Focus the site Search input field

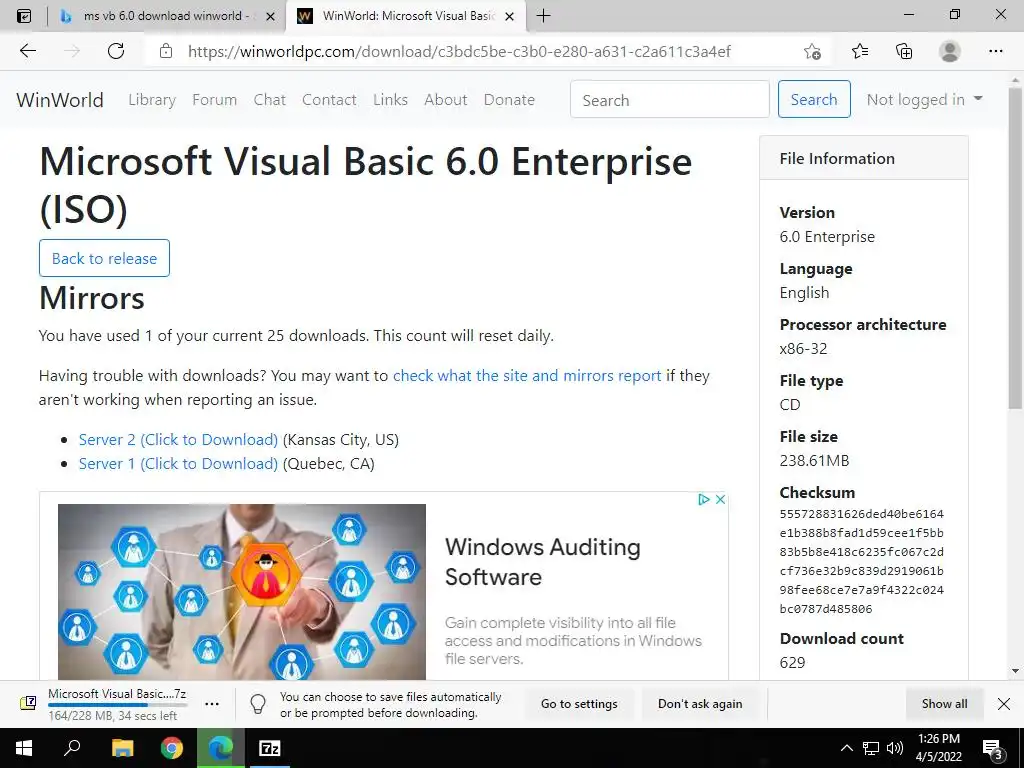(x=669, y=99)
